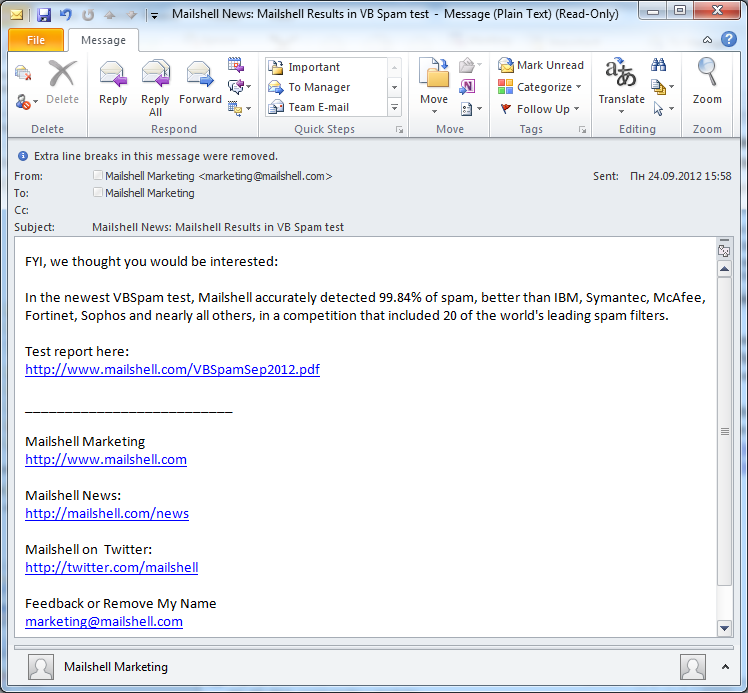748x693 pixels.
Task: Save the message with the floppy disk icon
Action: 43,15
